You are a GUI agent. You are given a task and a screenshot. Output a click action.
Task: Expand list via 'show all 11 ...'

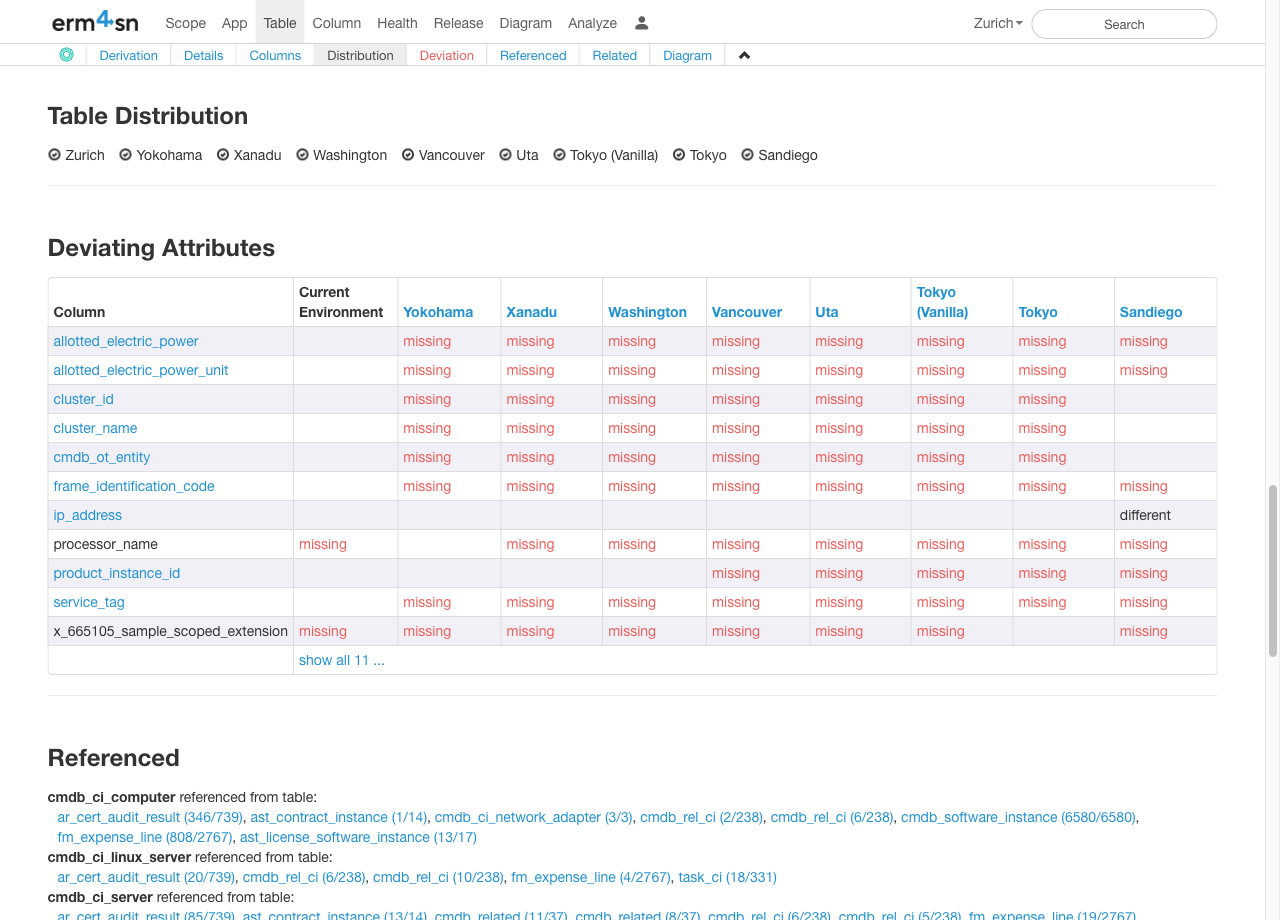pos(341,660)
